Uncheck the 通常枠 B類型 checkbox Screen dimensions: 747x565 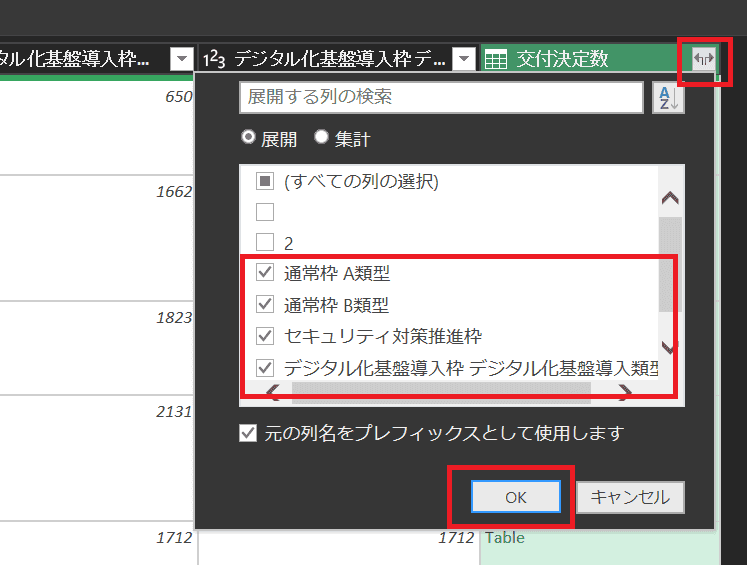(265, 305)
